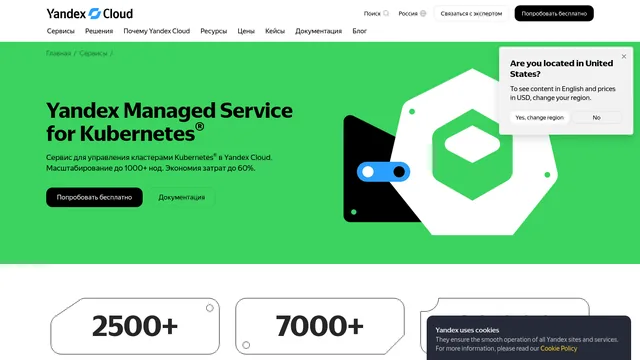640x360 pixels.
Task: Decline region change with No
Action: tap(596, 118)
